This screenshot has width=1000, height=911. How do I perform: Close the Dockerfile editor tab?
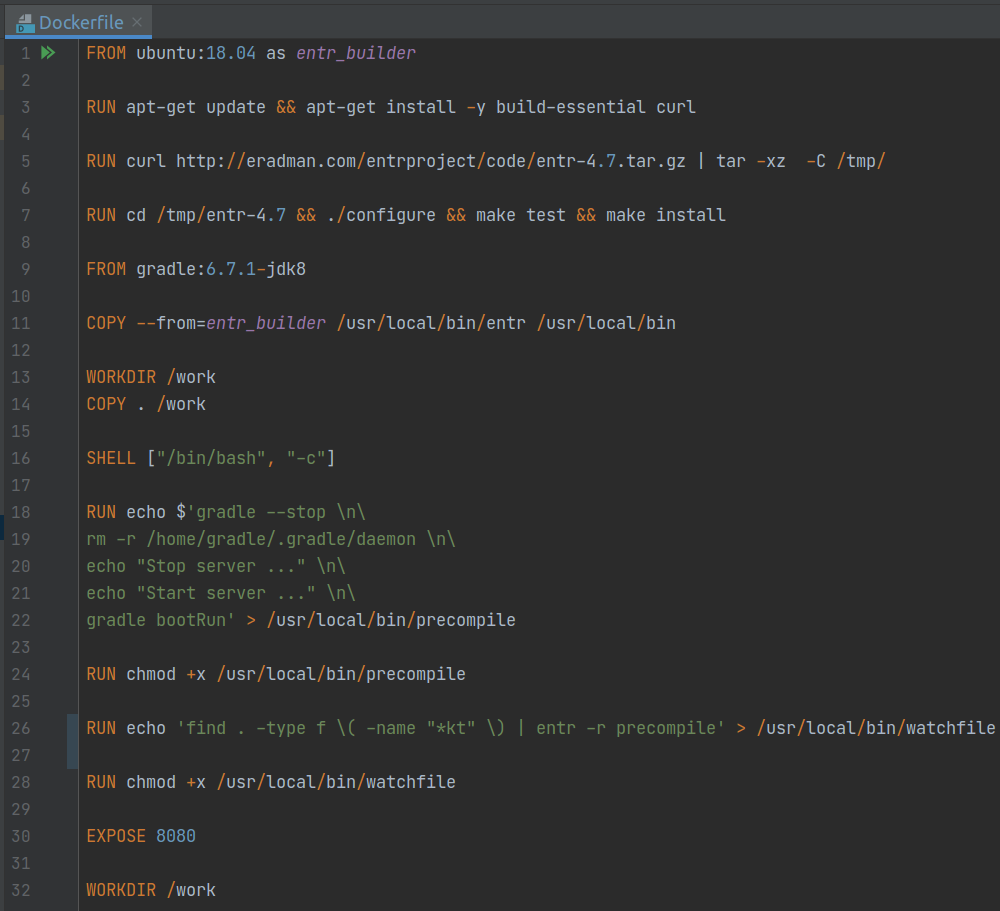click(x=137, y=22)
